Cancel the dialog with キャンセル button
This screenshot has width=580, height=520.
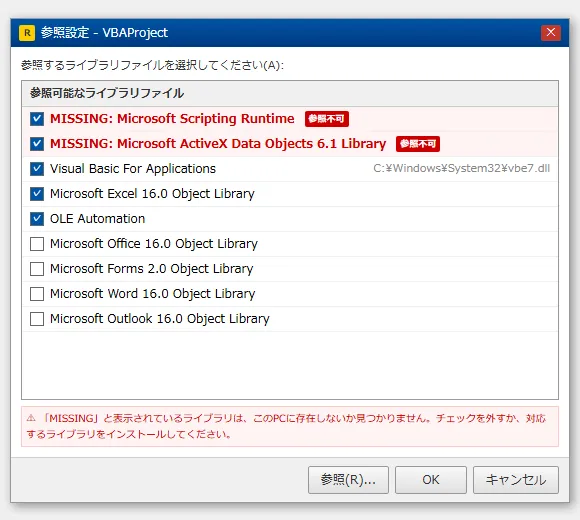coord(516,480)
